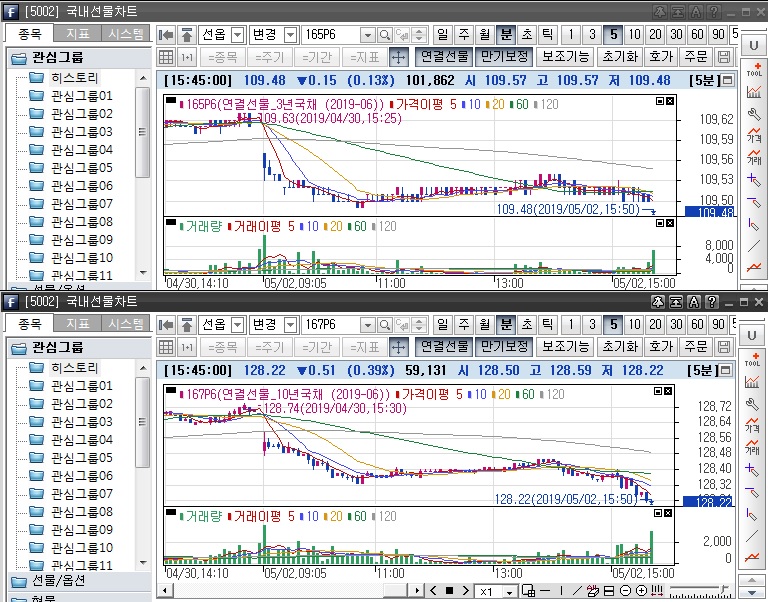
Task: Click the U button at top of 165P6 window sidebar
Action: 753,46
